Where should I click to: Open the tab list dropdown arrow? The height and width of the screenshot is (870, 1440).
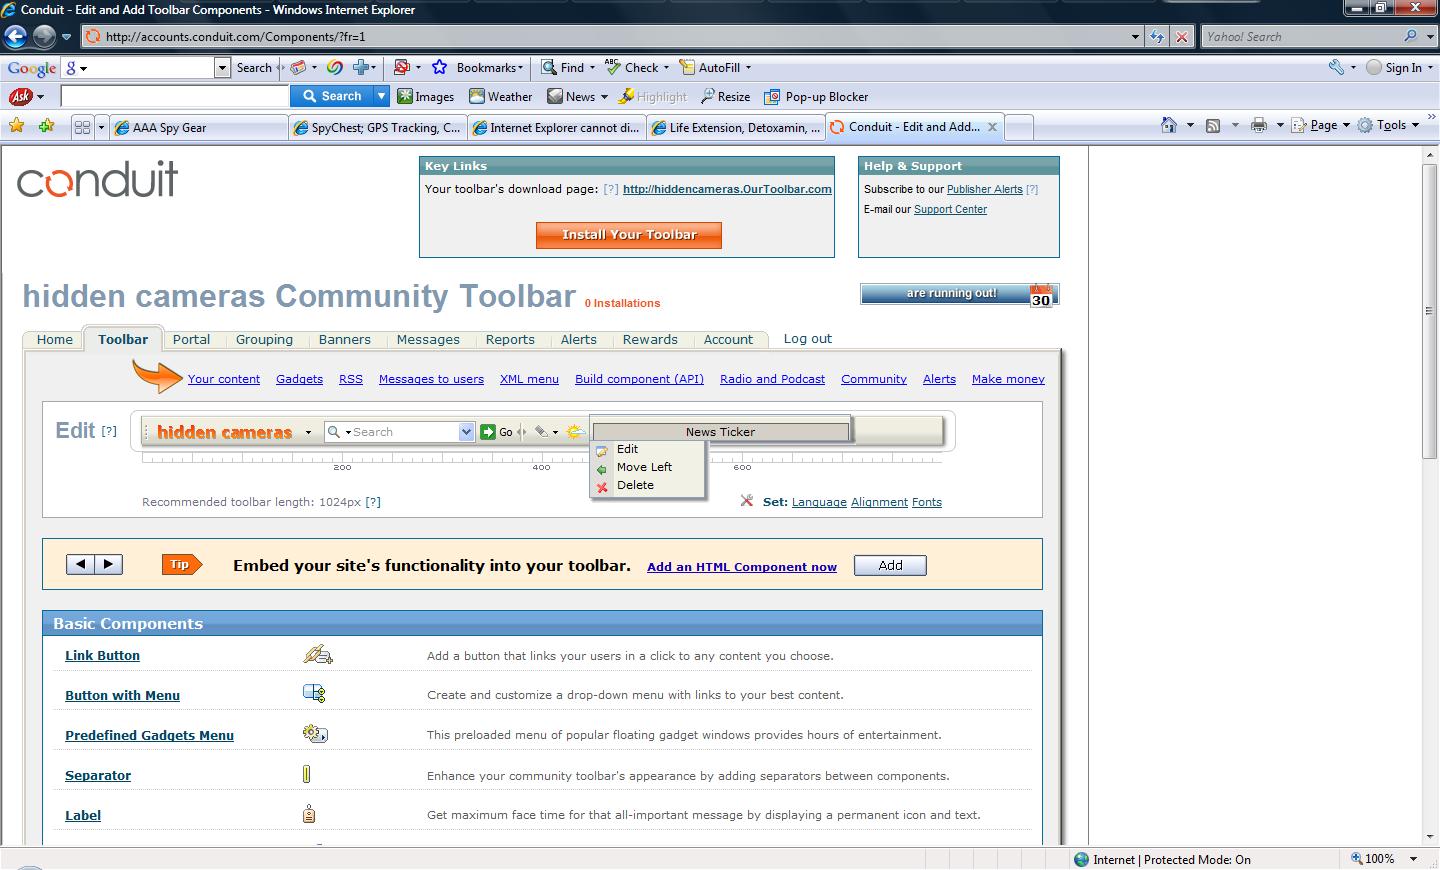101,127
